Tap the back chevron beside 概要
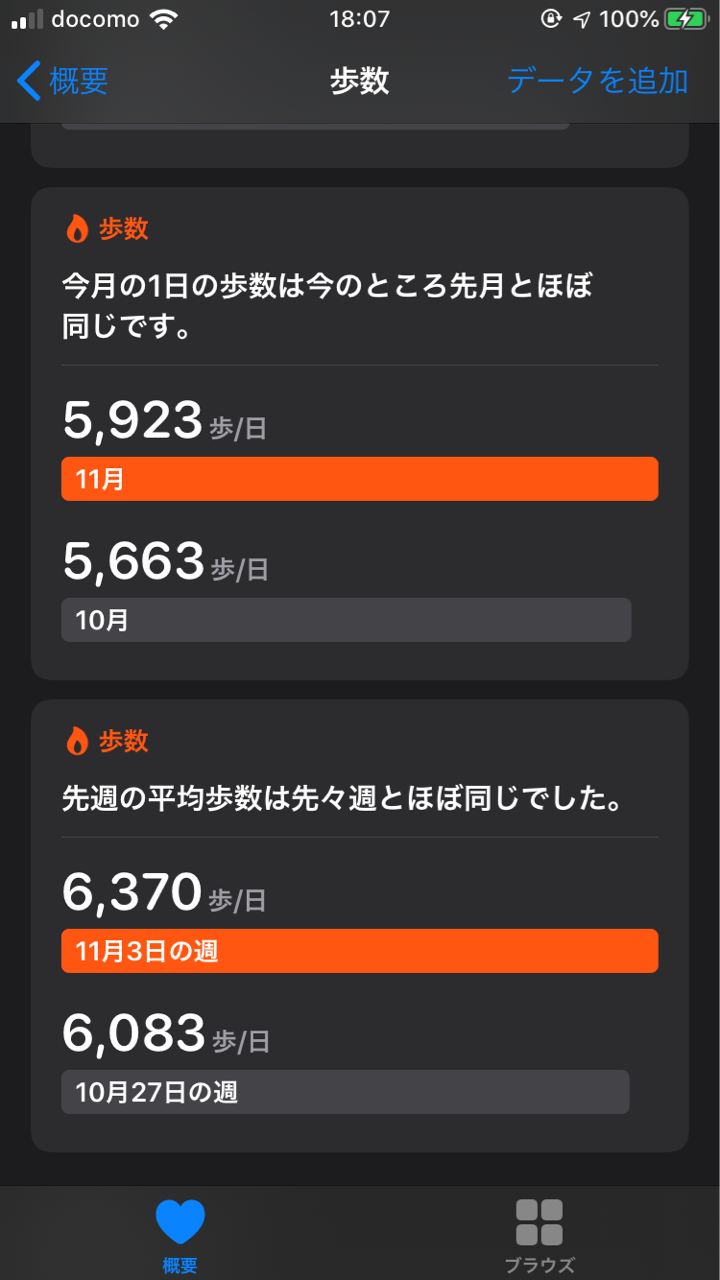720x1280 pixels. (29, 81)
